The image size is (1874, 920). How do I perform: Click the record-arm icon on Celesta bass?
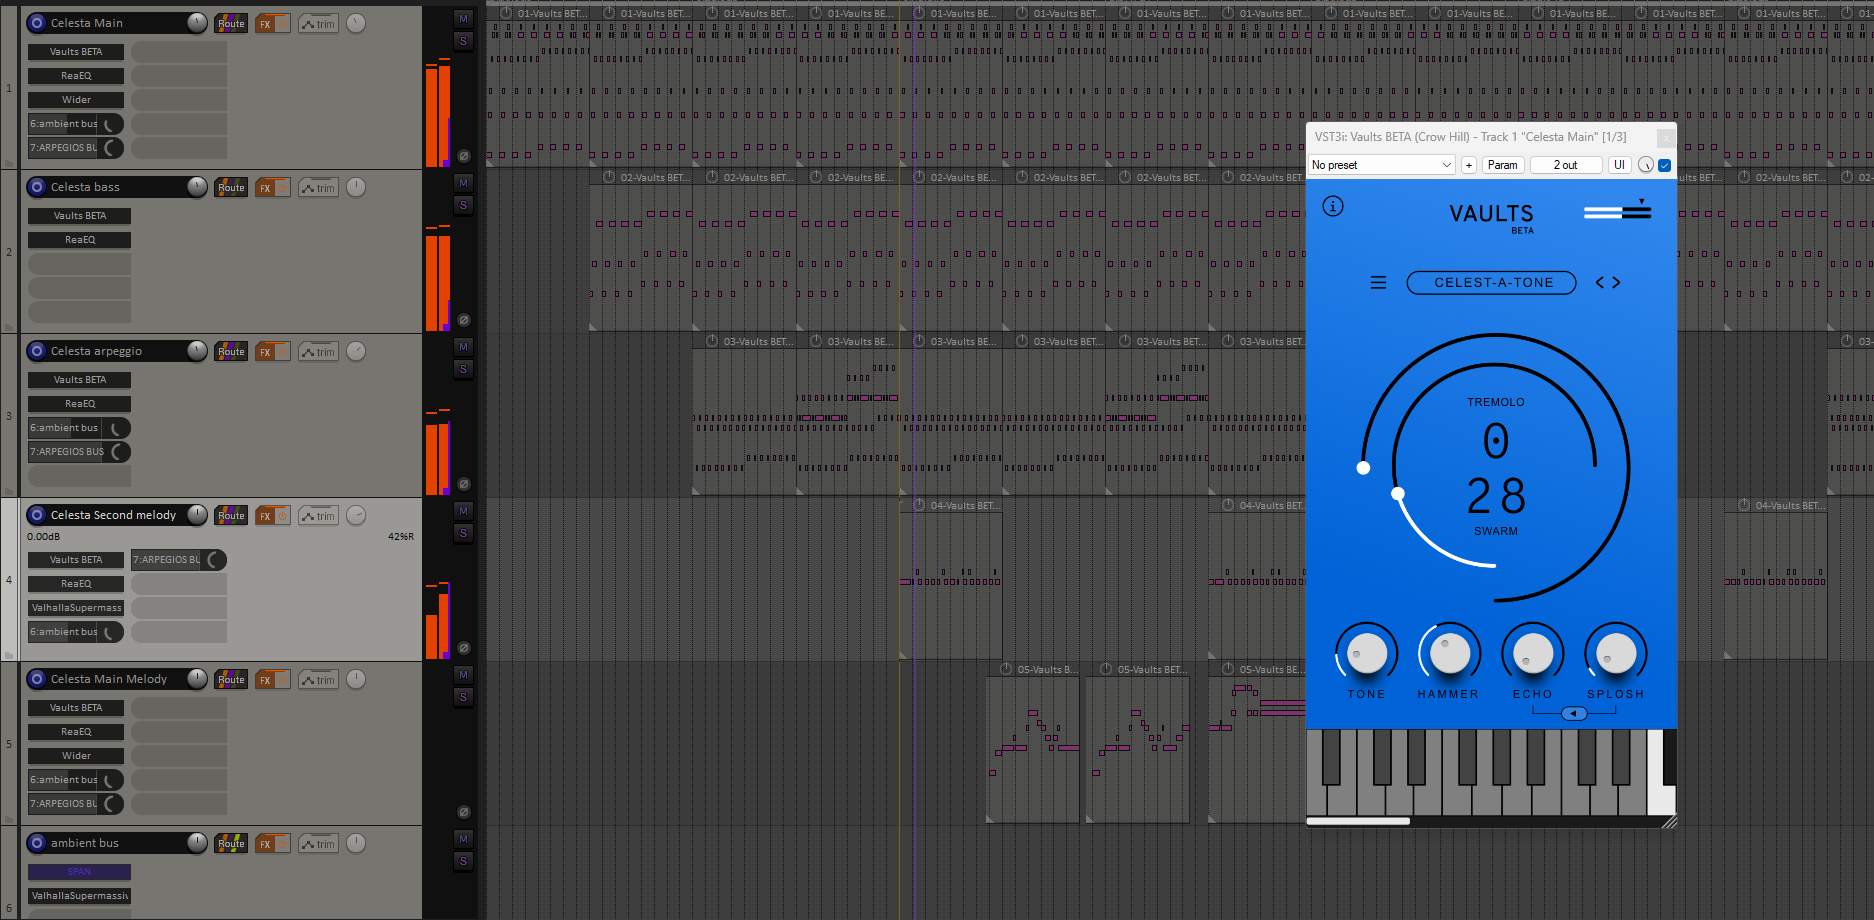(37, 187)
